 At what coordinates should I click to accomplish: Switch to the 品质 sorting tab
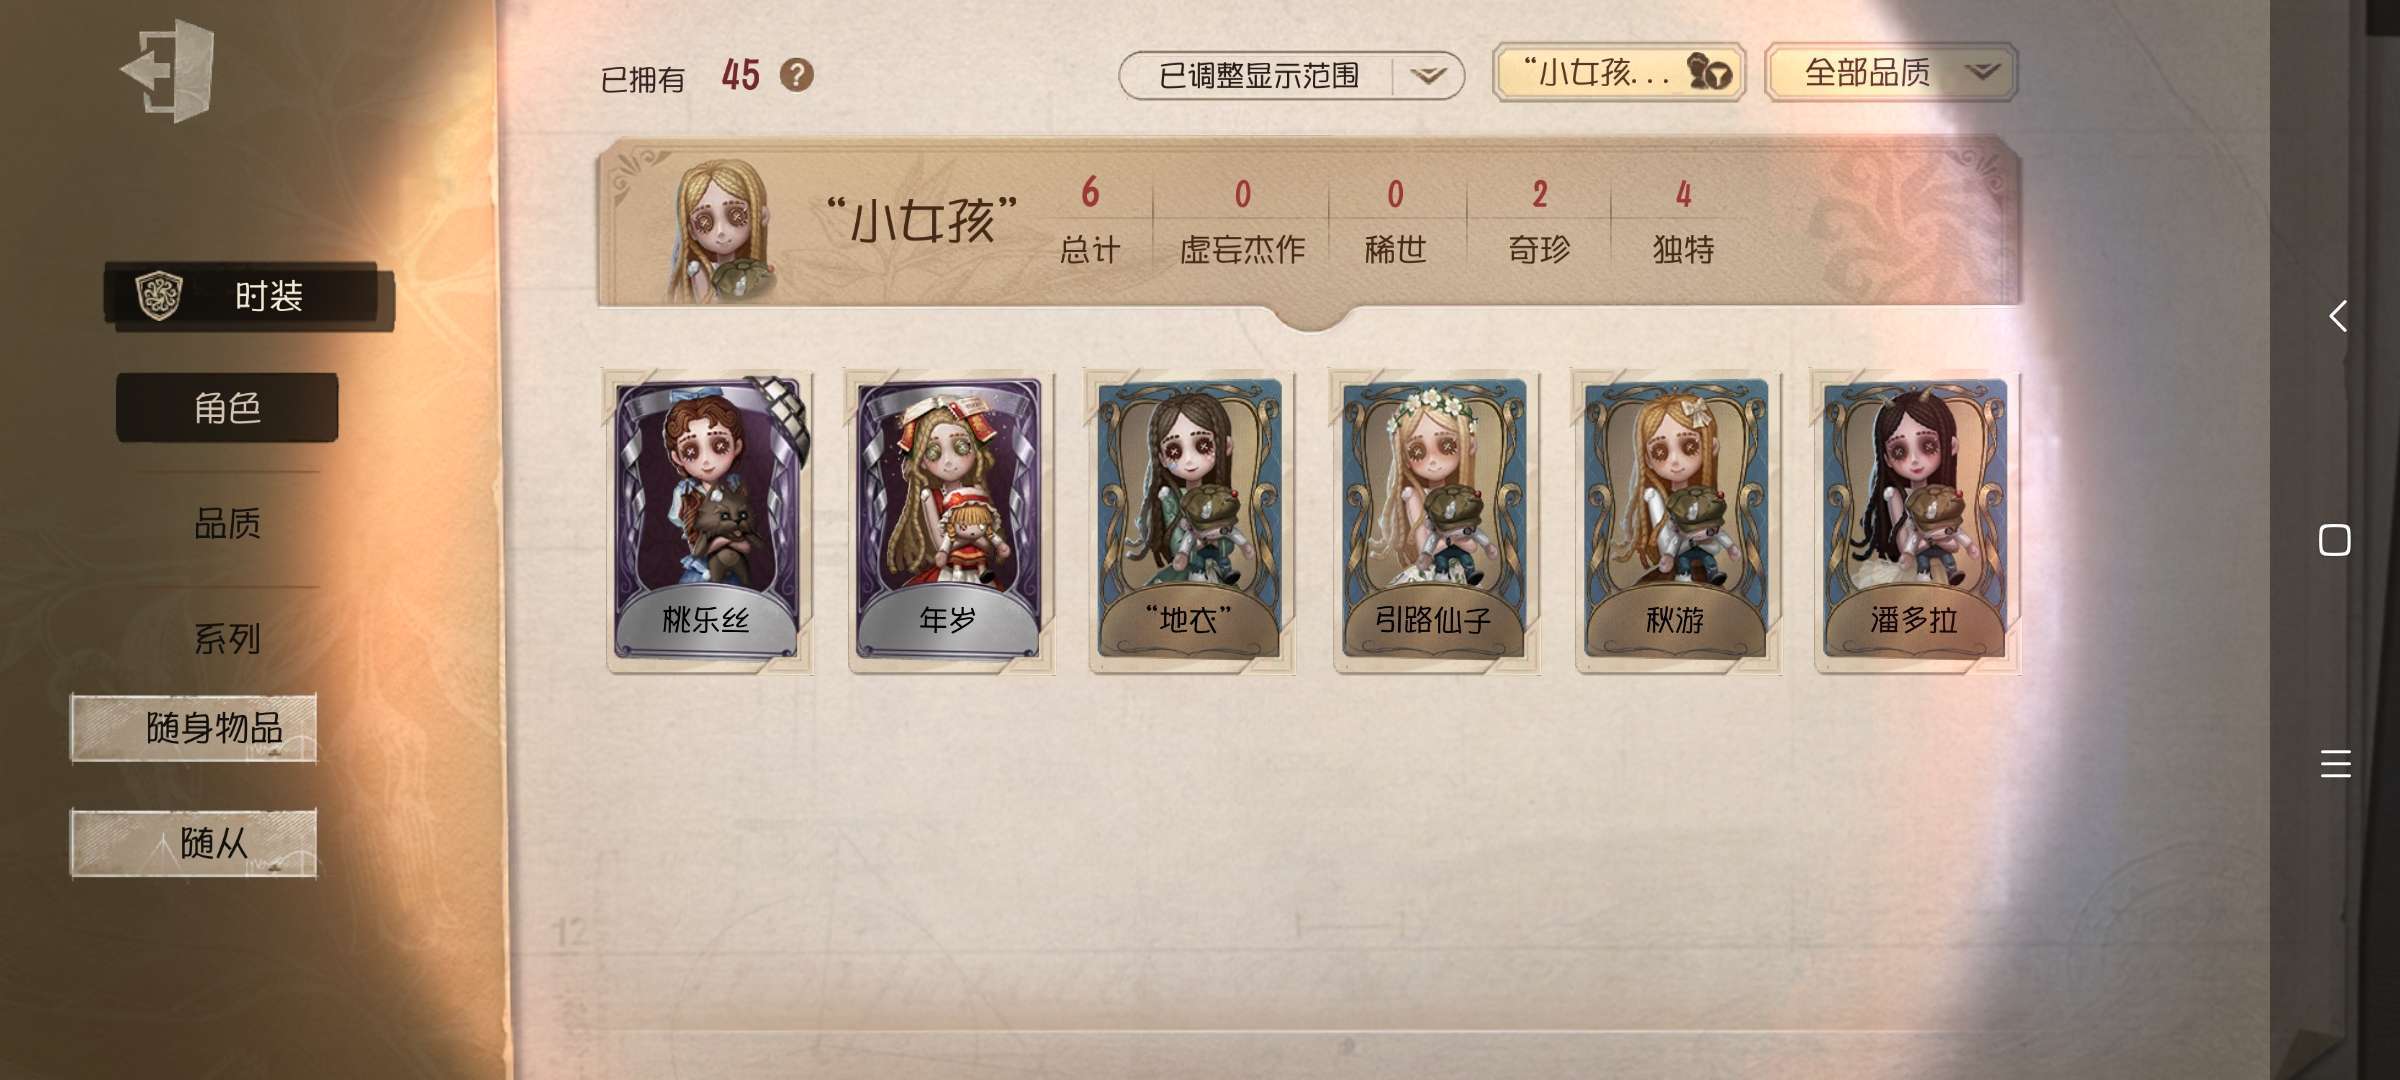coord(227,523)
